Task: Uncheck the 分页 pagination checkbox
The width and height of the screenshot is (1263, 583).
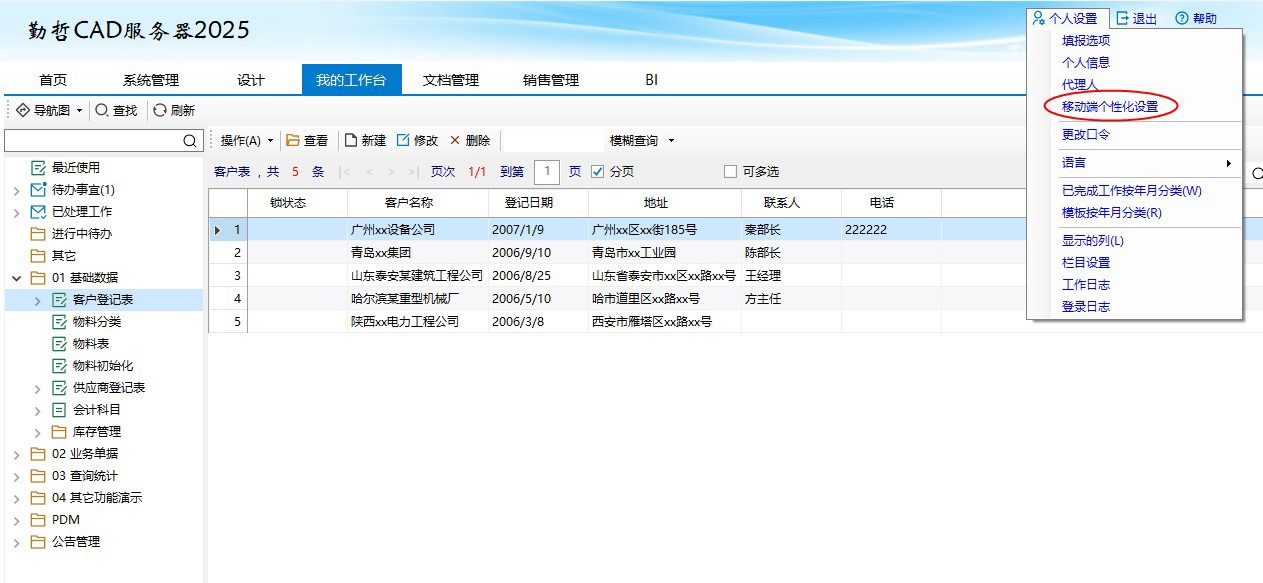Action: tap(598, 172)
